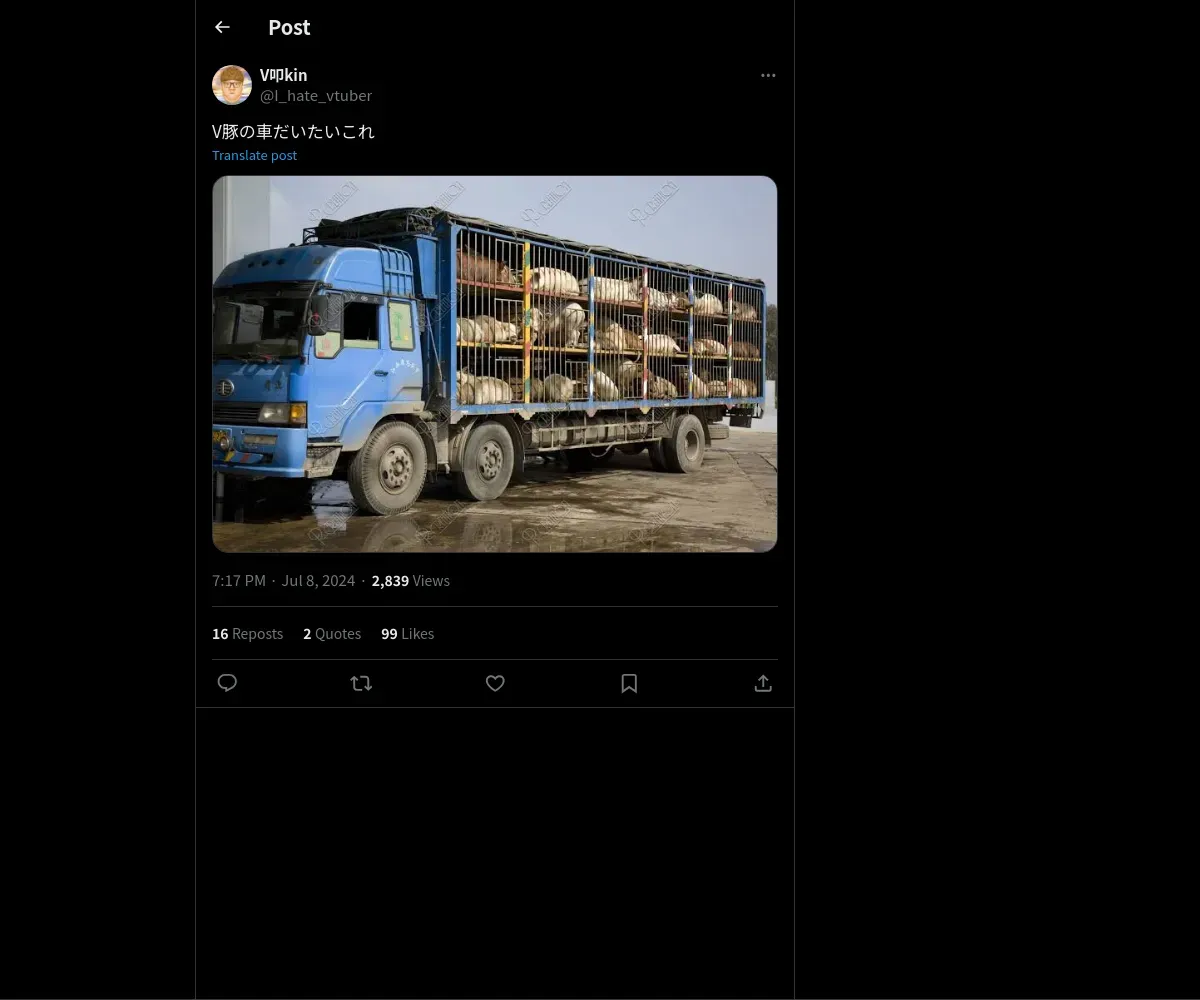This screenshot has height=1000, width=1200.
Task: Like the post with the heart icon
Action: pos(495,683)
